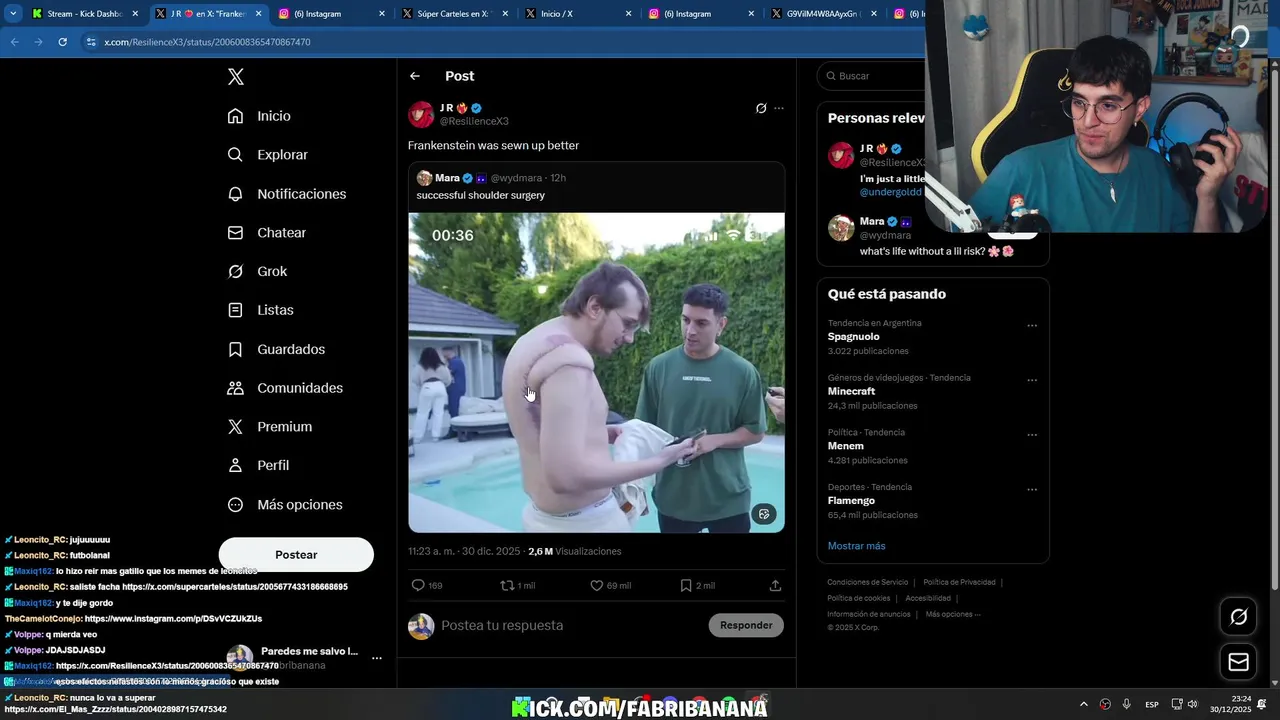Click the Grok image icon on video

764,514
